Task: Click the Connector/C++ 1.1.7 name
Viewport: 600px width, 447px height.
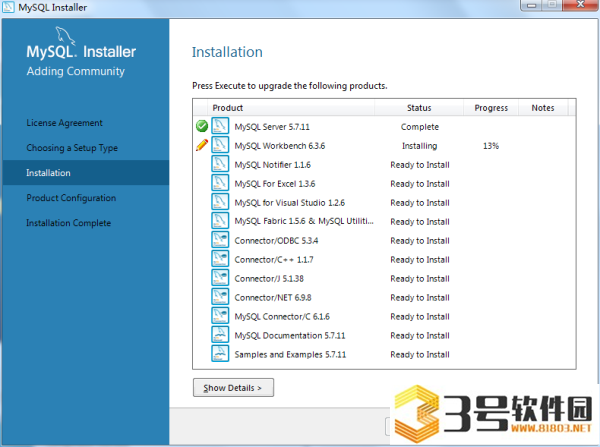Action: click(x=274, y=259)
